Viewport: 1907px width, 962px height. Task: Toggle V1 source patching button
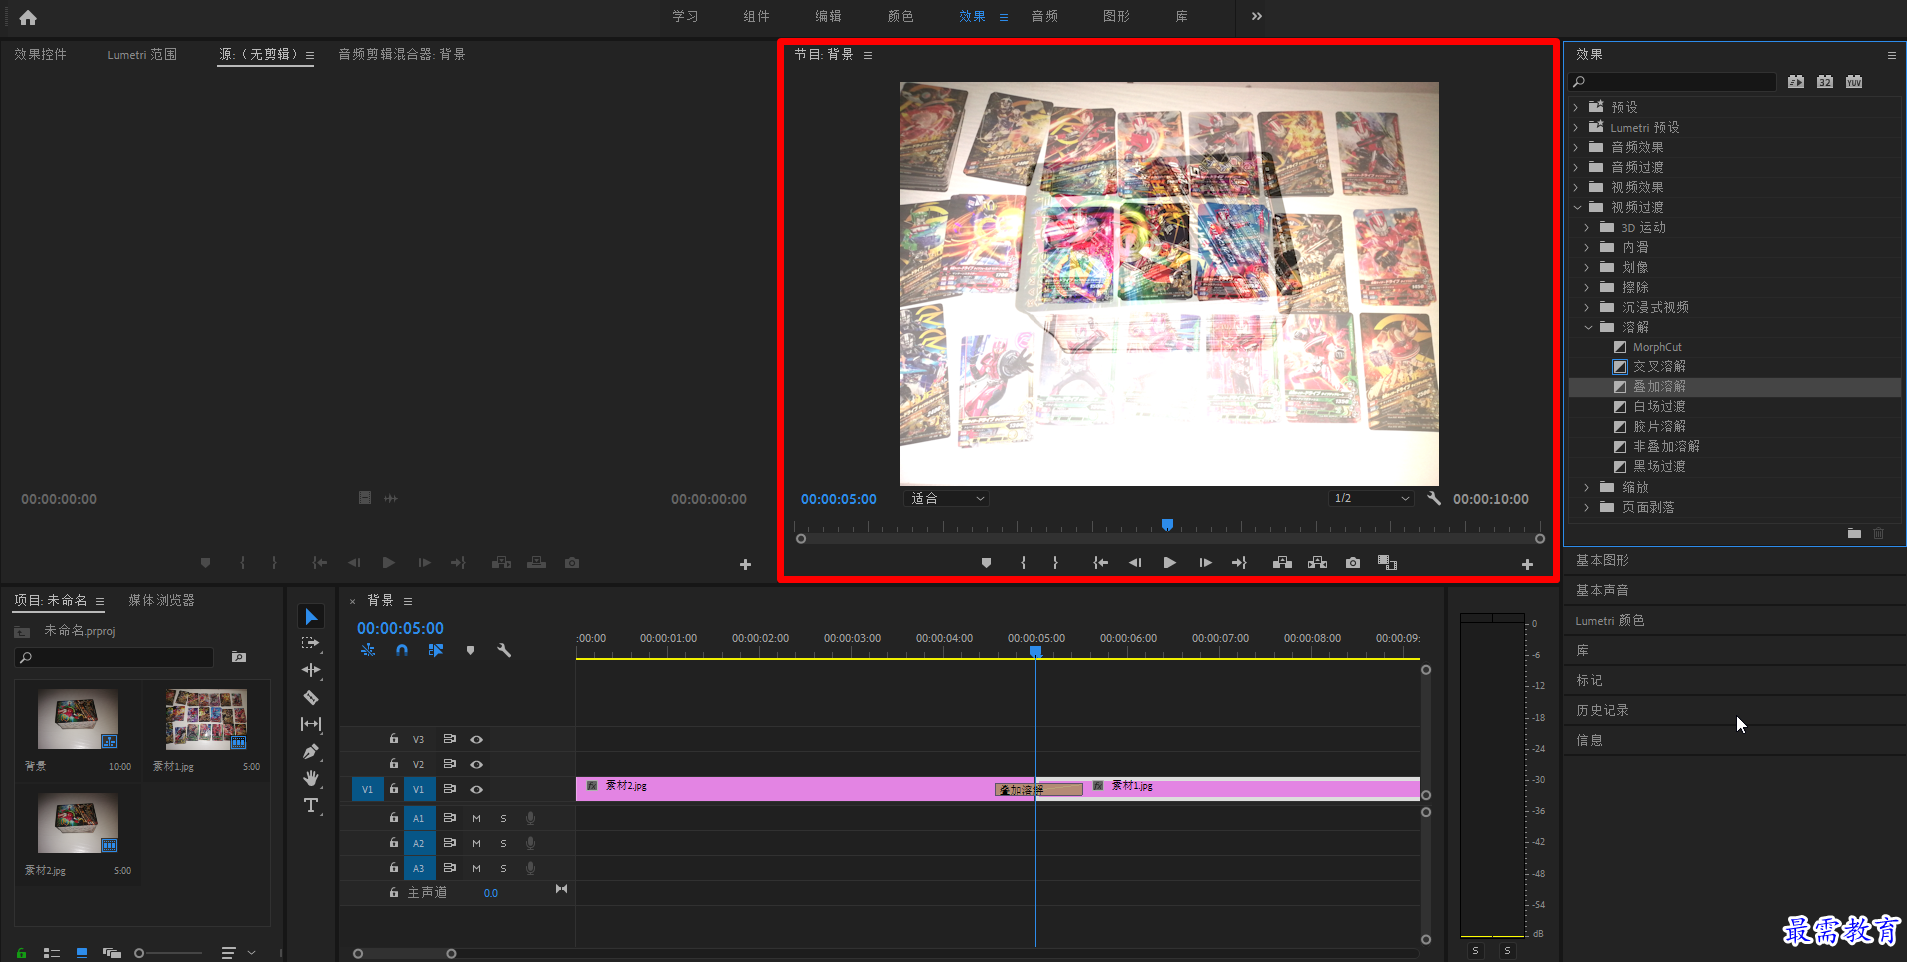367,789
